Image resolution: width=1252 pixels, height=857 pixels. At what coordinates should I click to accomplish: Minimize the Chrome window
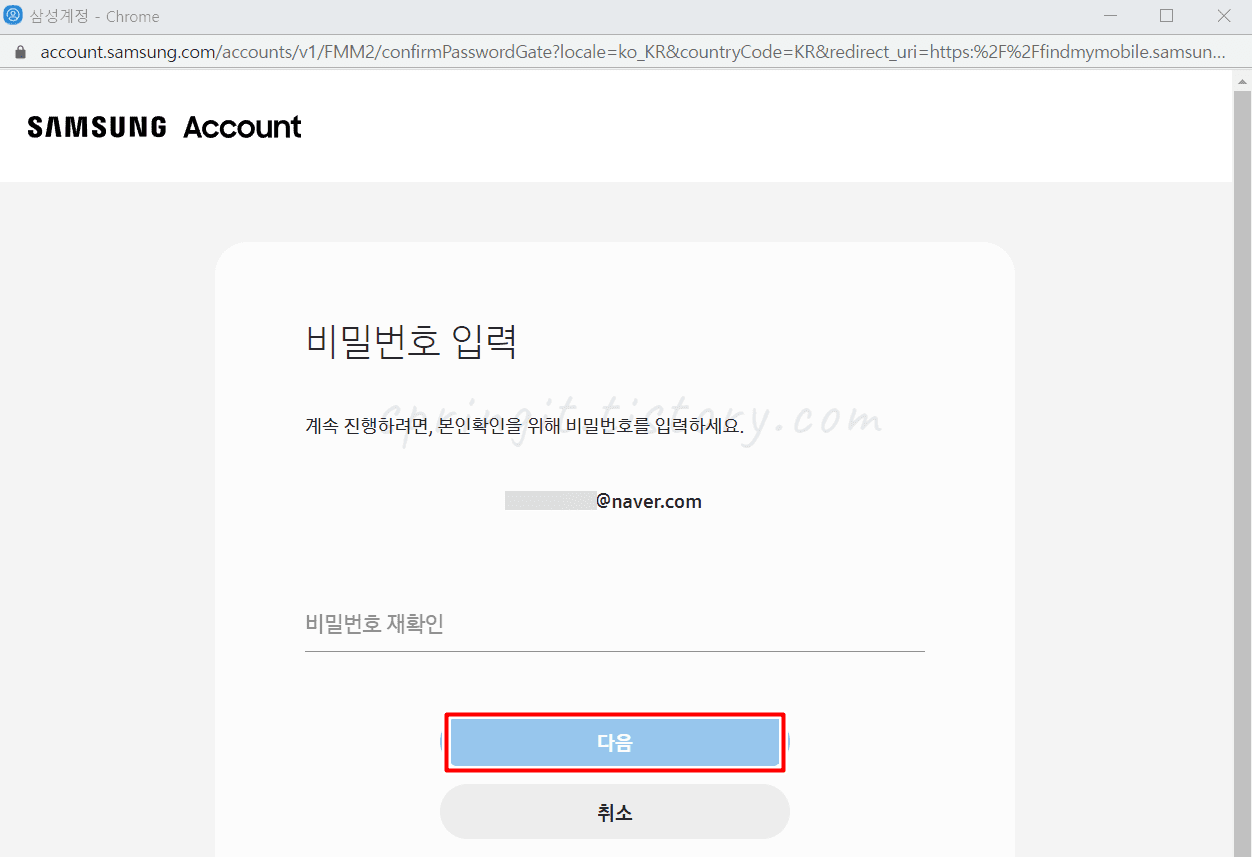tap(1110, 16)
